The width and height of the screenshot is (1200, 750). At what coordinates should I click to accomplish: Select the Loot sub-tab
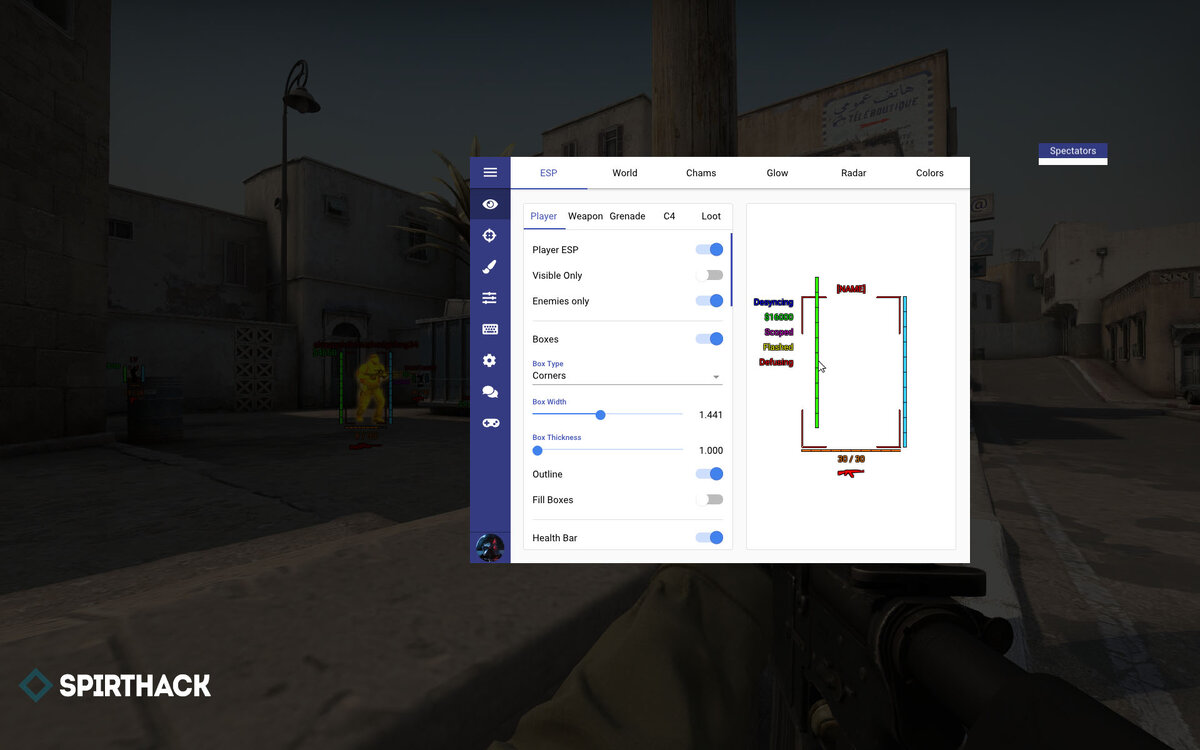click(x=711, y=216)
